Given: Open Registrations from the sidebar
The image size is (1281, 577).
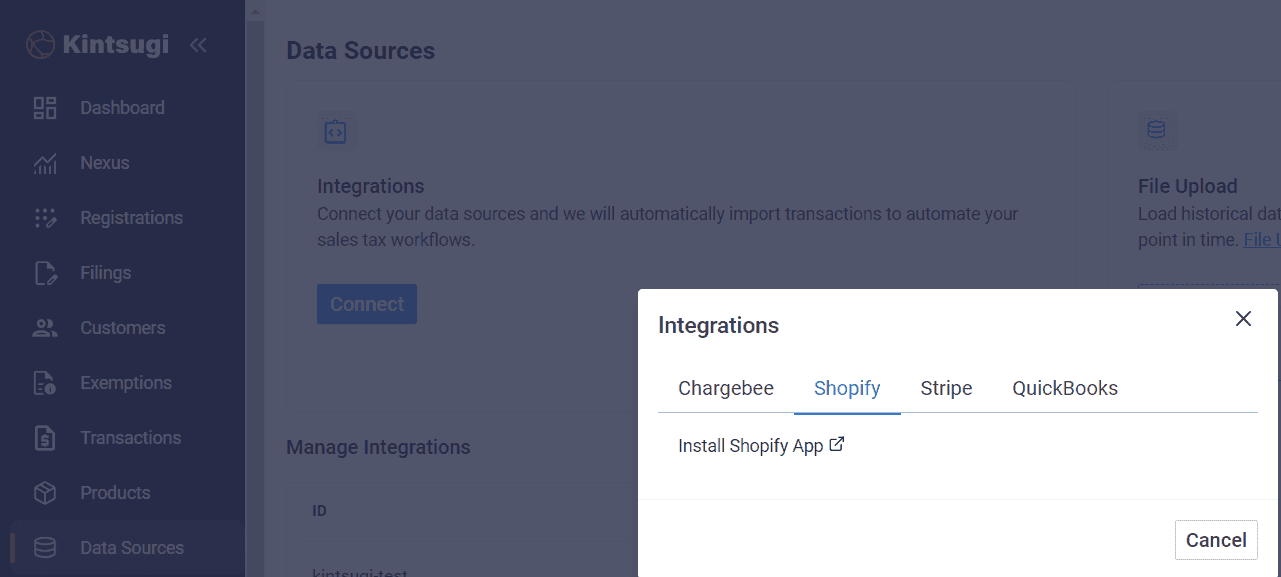Looking at the screenshot, I should point(131,217).
